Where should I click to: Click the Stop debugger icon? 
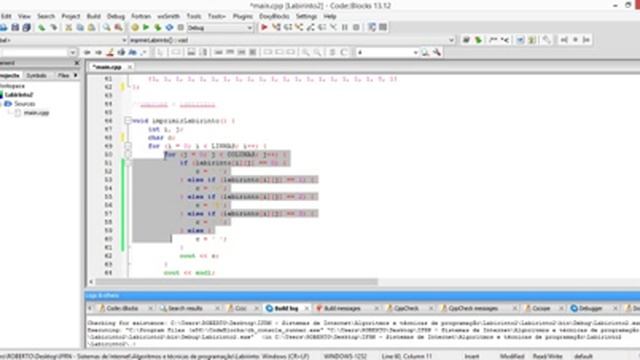(x=356, y=27)
